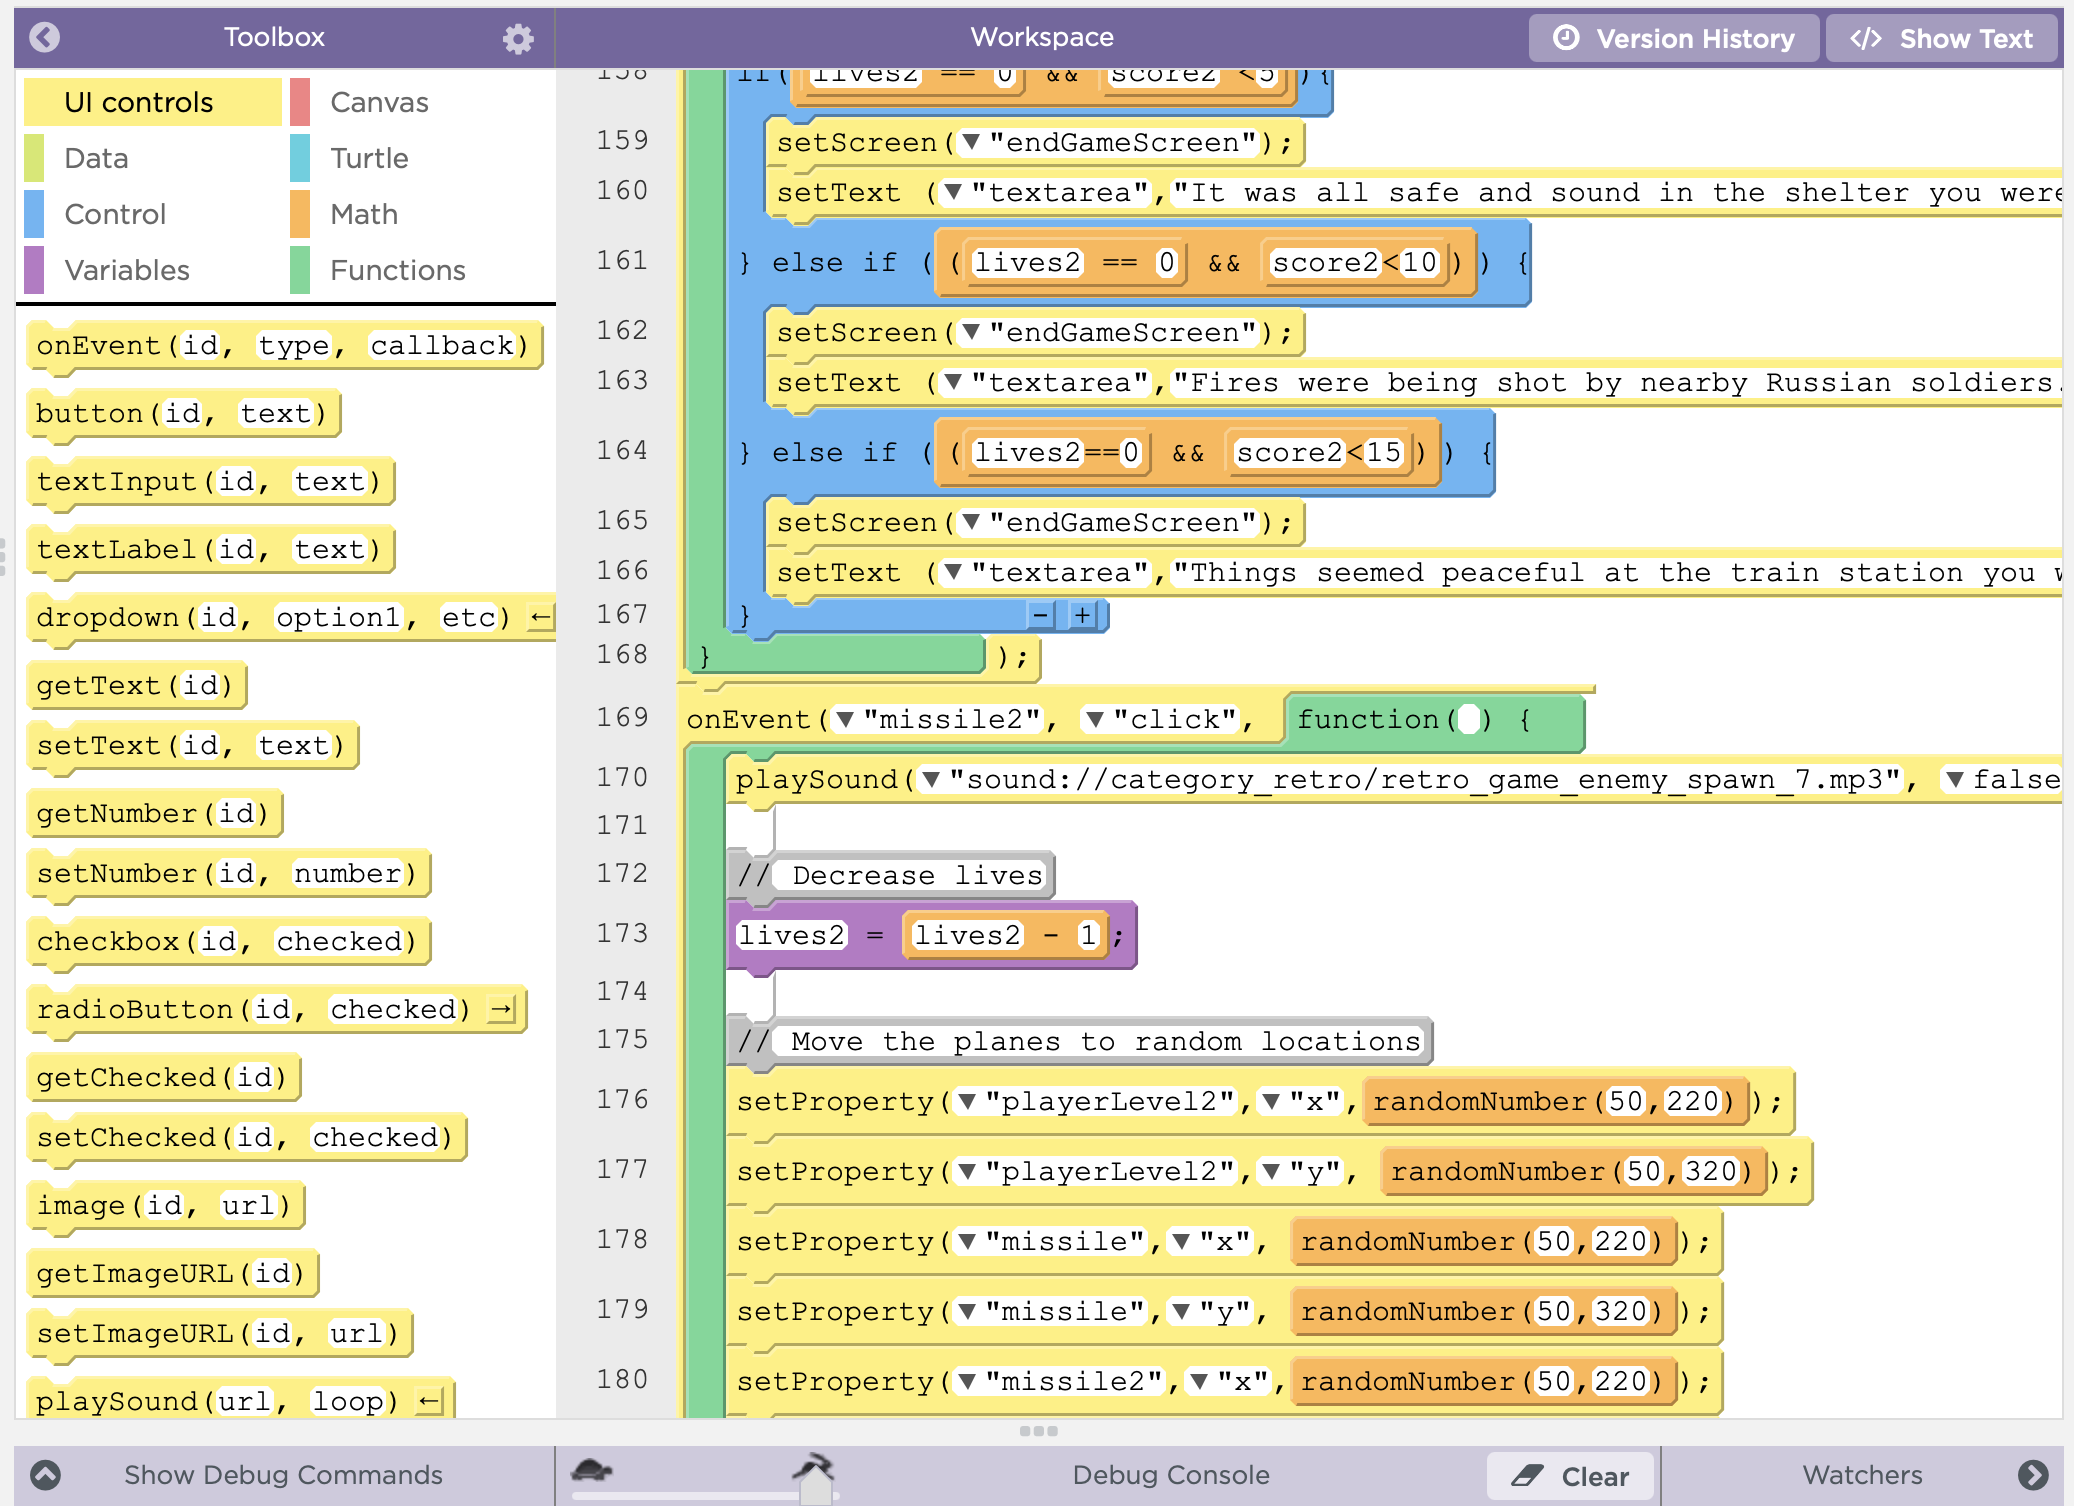Click the plus button to add an else branch
Image resolution: width=2074 pixels, height=1506 pixels.
point(1082,615)
